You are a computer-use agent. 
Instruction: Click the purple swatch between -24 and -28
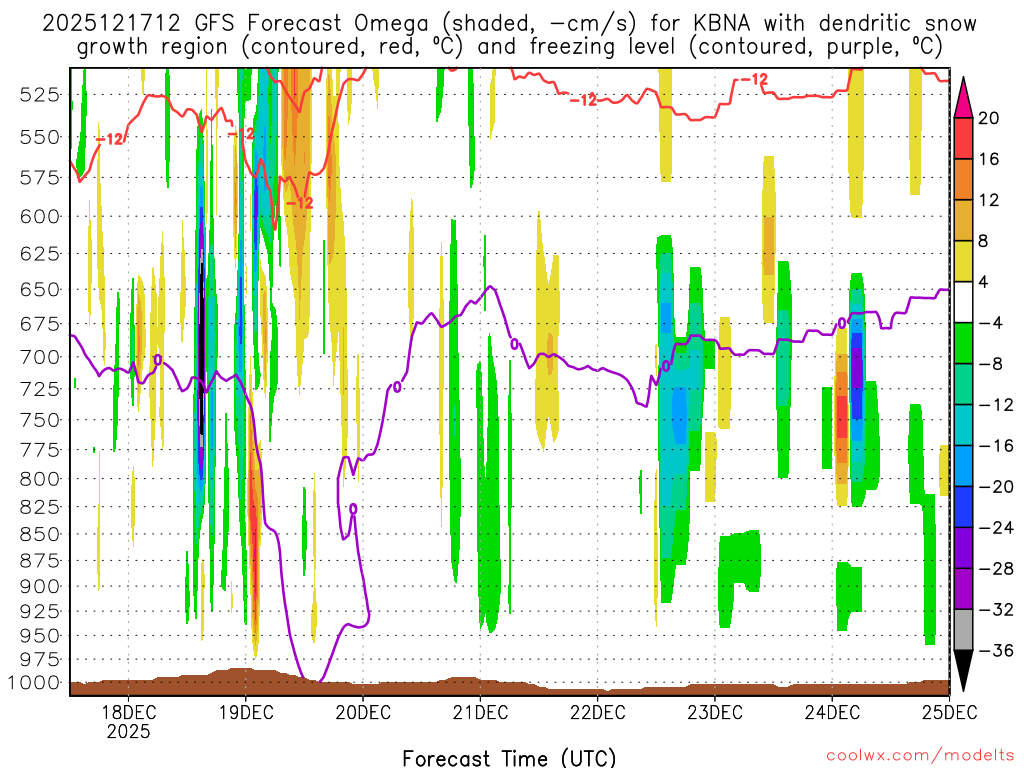[x=963, y=548]
